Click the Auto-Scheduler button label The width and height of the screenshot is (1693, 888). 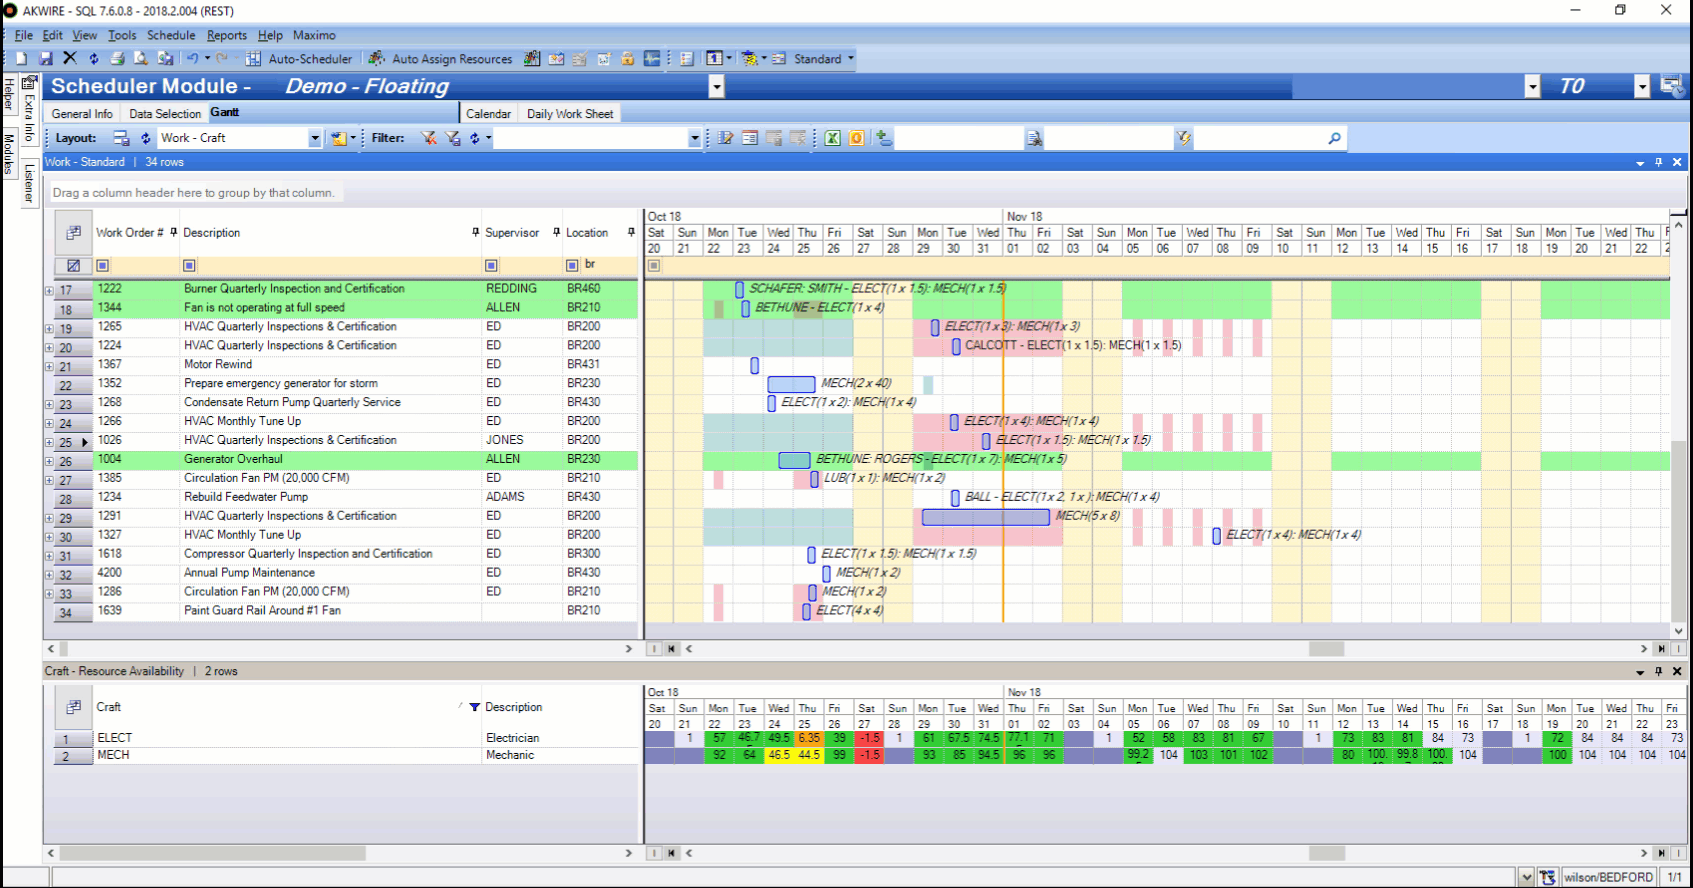[x=310, y=59]
